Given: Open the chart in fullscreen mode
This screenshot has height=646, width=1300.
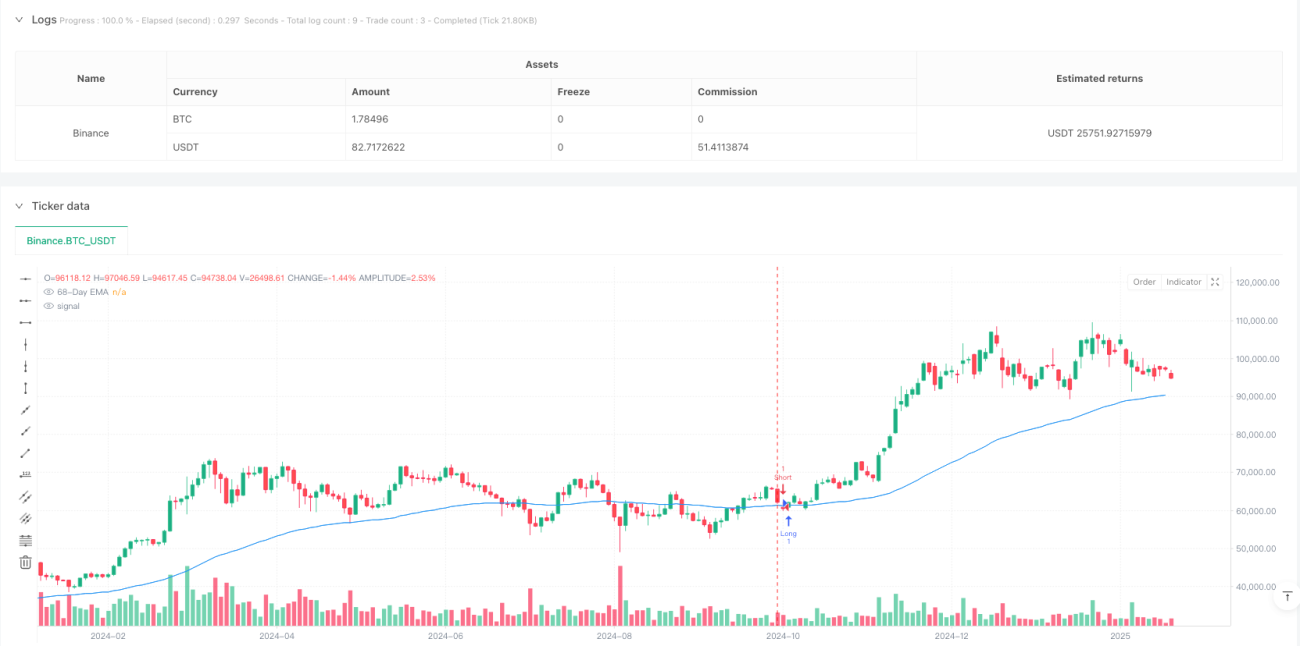Looking at the screenshot, I should (1215, 282).
